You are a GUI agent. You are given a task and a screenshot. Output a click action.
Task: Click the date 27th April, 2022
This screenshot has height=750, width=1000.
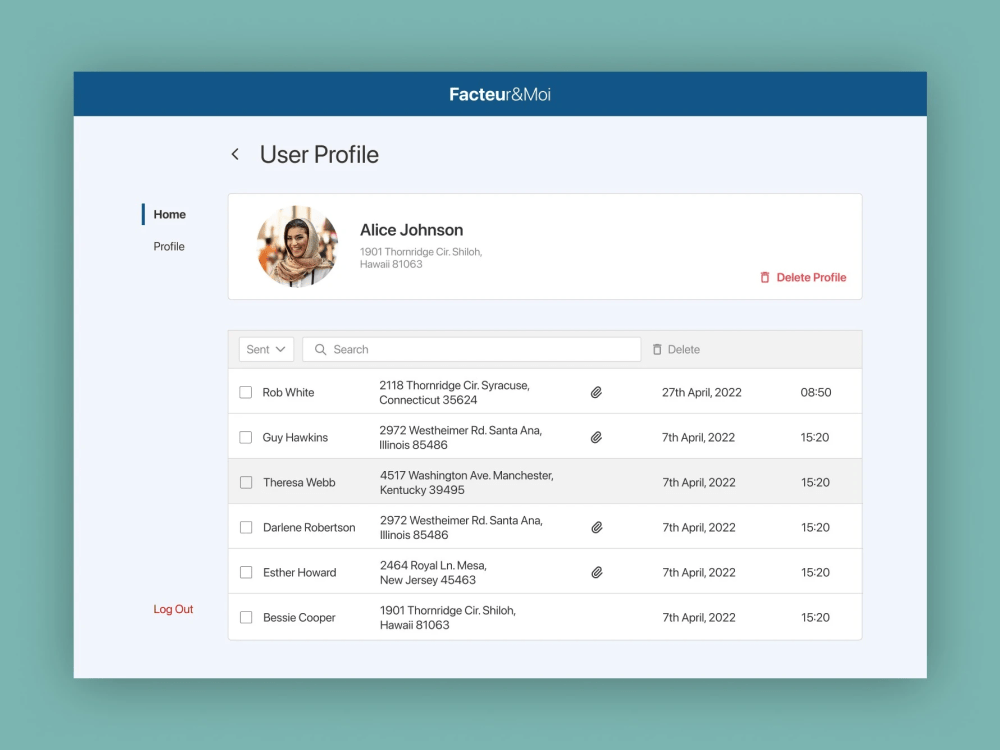tap(702, 392)
